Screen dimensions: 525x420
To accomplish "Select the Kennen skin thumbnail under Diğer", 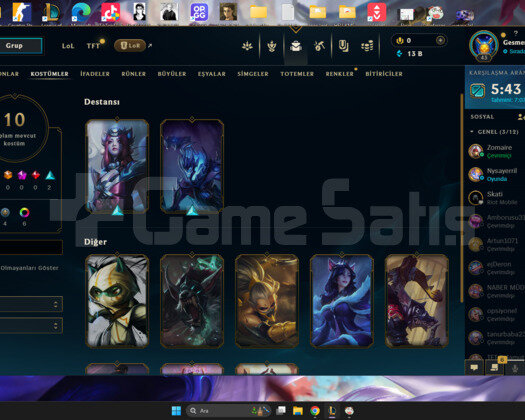I will click(117, 301).
